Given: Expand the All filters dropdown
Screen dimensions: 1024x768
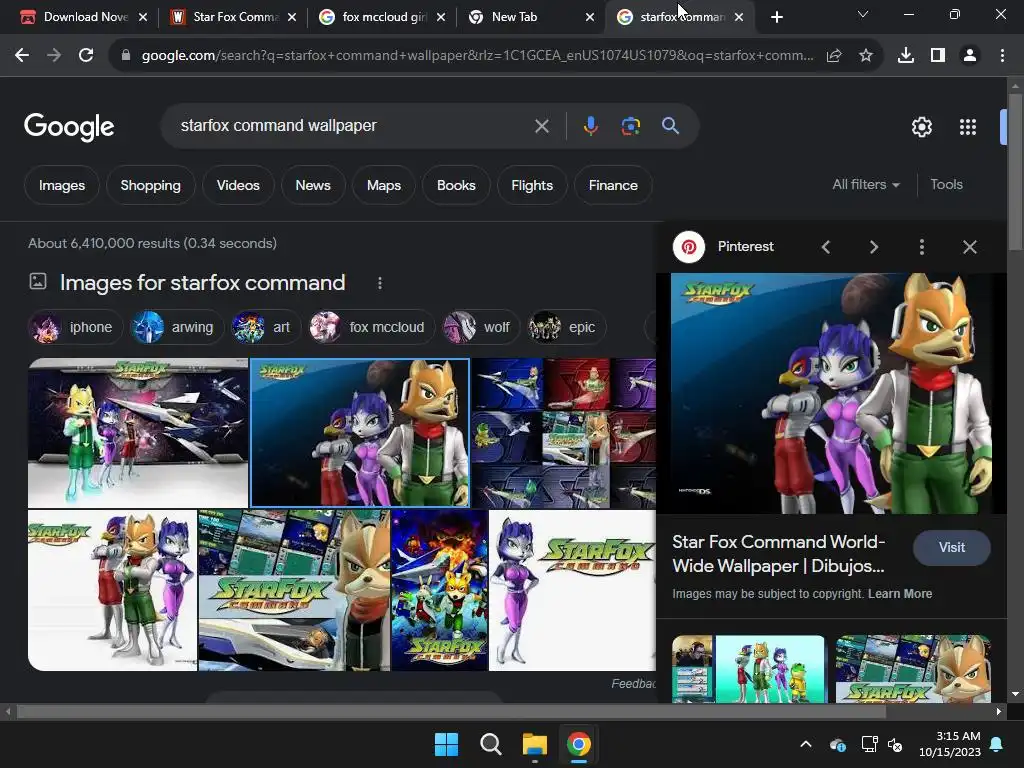Looking at the screenshot, I should pos(866,185).
